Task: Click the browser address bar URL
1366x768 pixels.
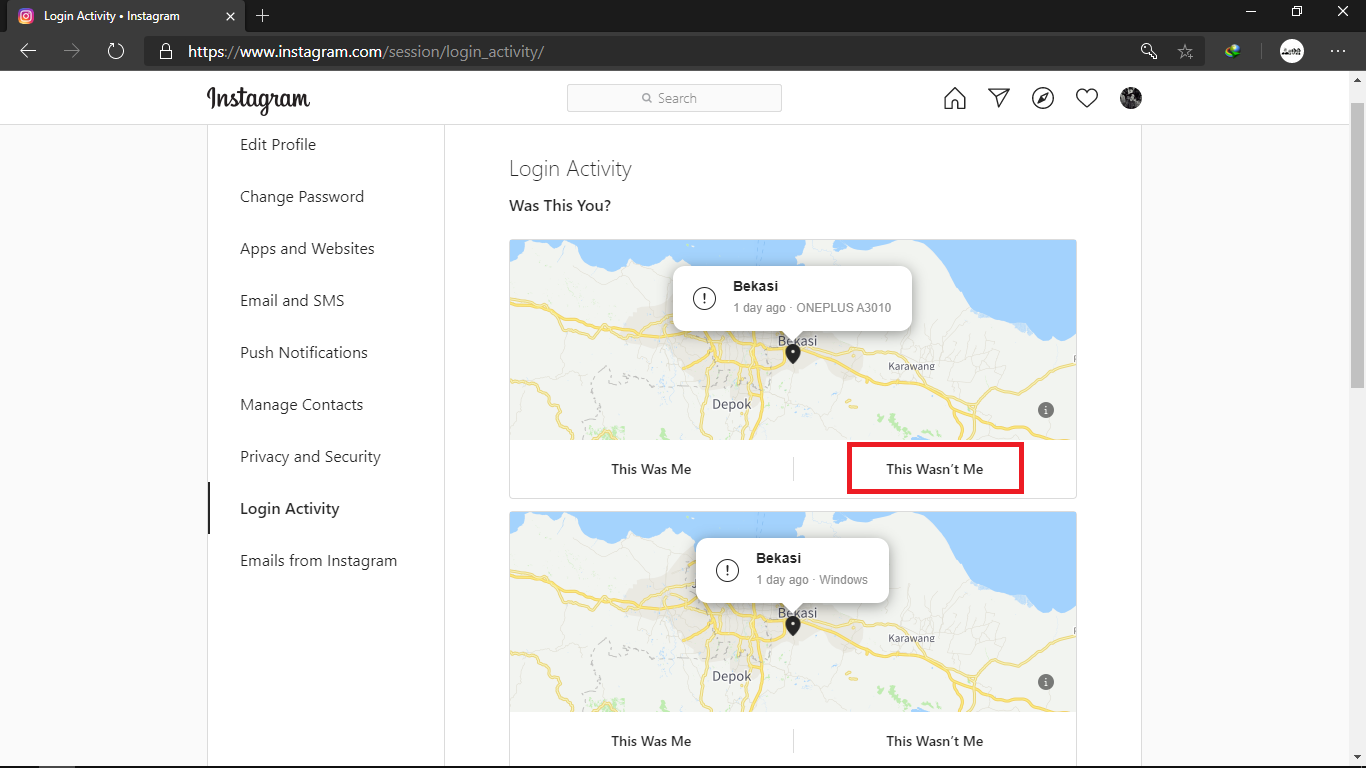Action: [x=366, y=51]
